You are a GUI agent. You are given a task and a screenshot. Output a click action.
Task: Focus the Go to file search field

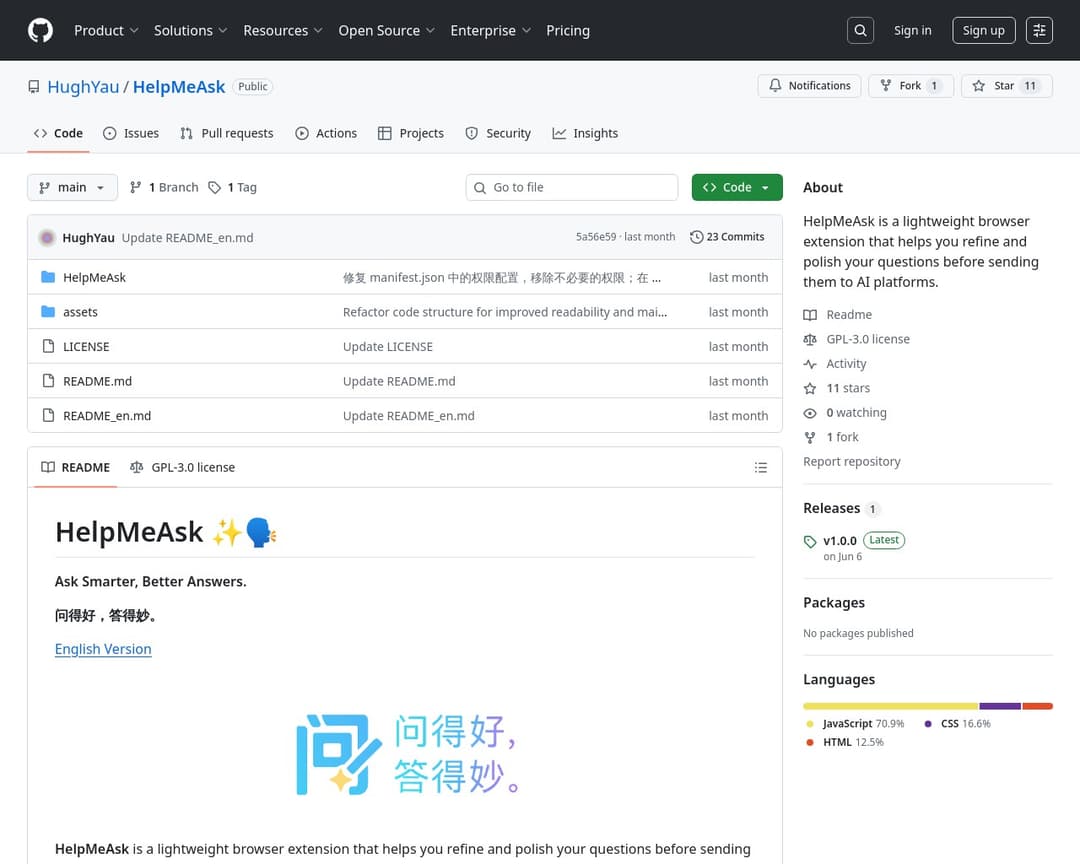[572, 187]
